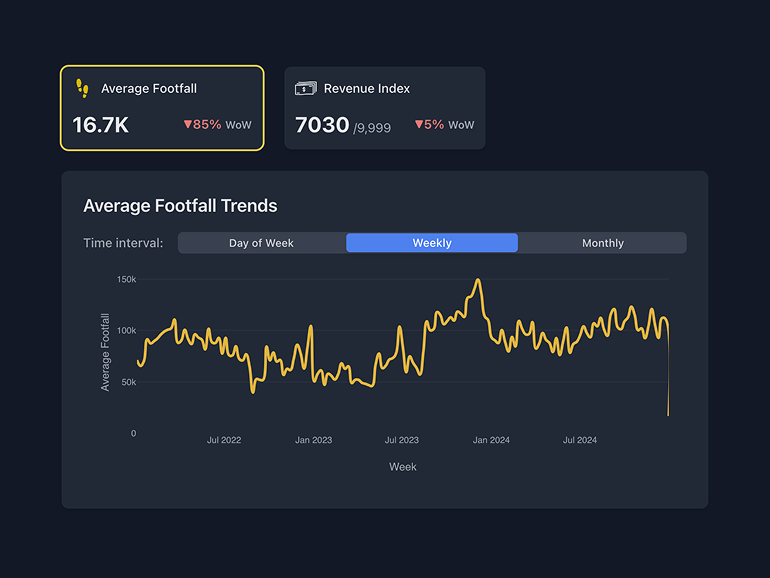Click the Average Footfall y-axis title
770x578 pixels.
pyautogui.click(x=105, y=352)
